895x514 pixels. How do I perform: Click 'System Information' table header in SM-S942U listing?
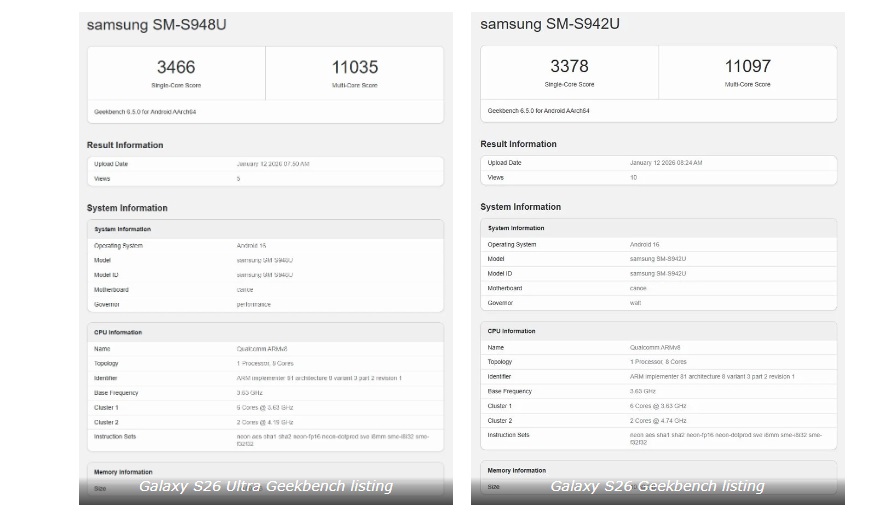click(x=516, y=228)
